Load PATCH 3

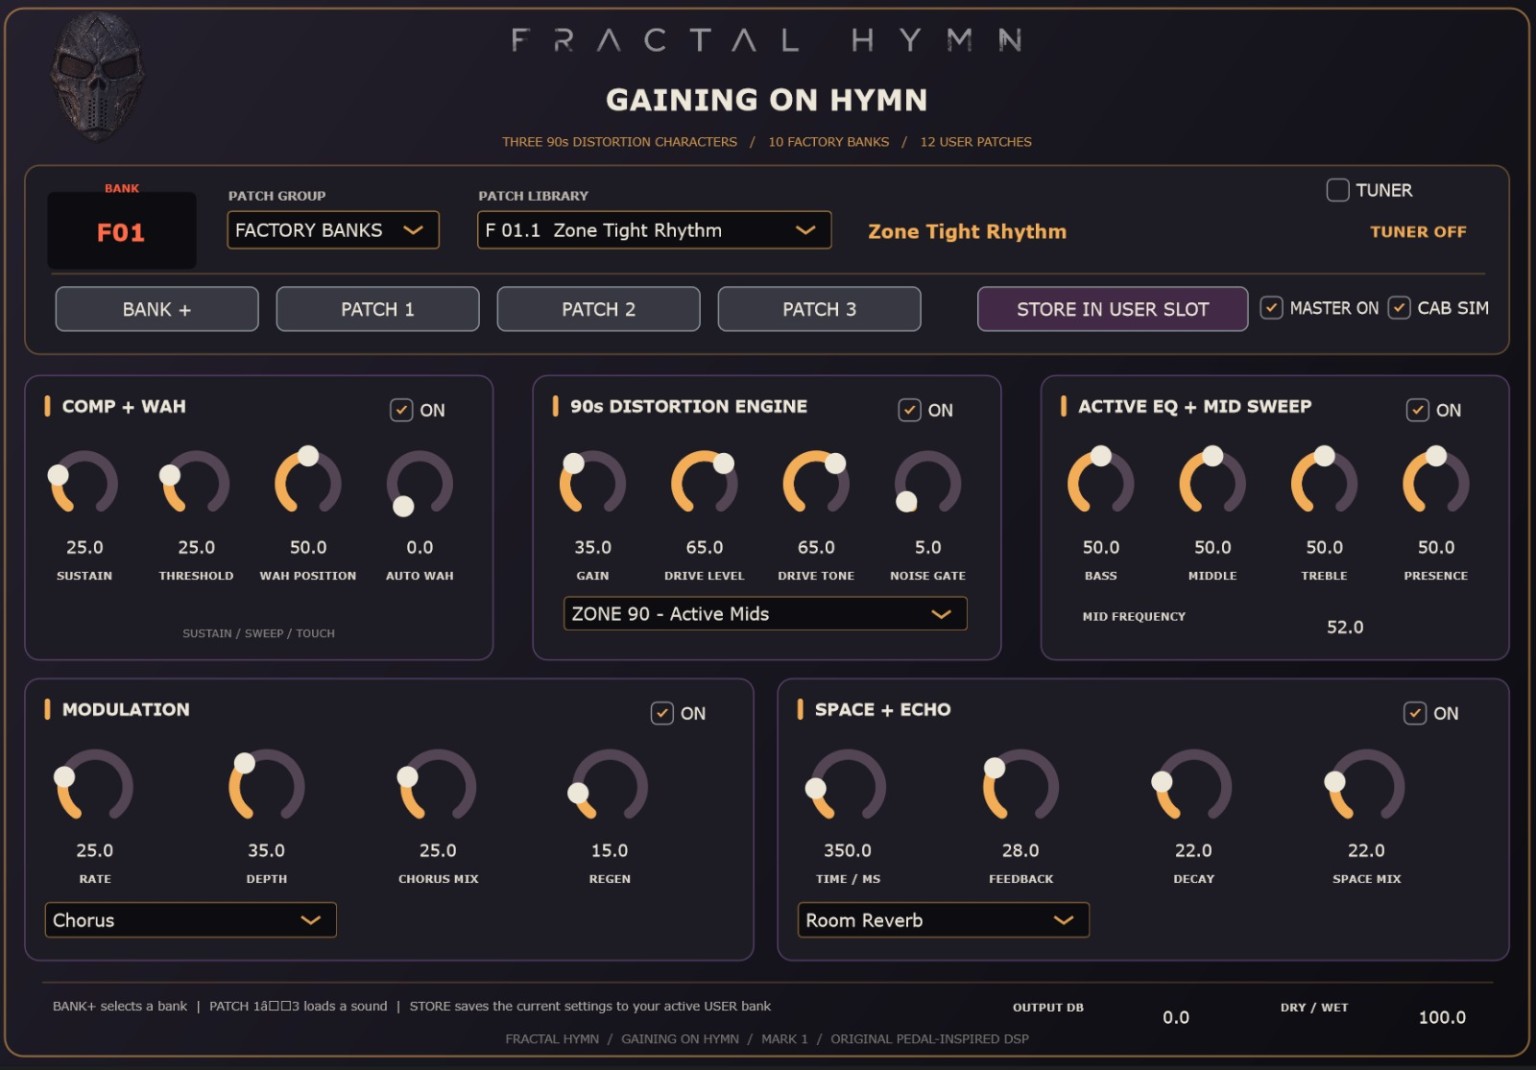click(x=820, y=309)
